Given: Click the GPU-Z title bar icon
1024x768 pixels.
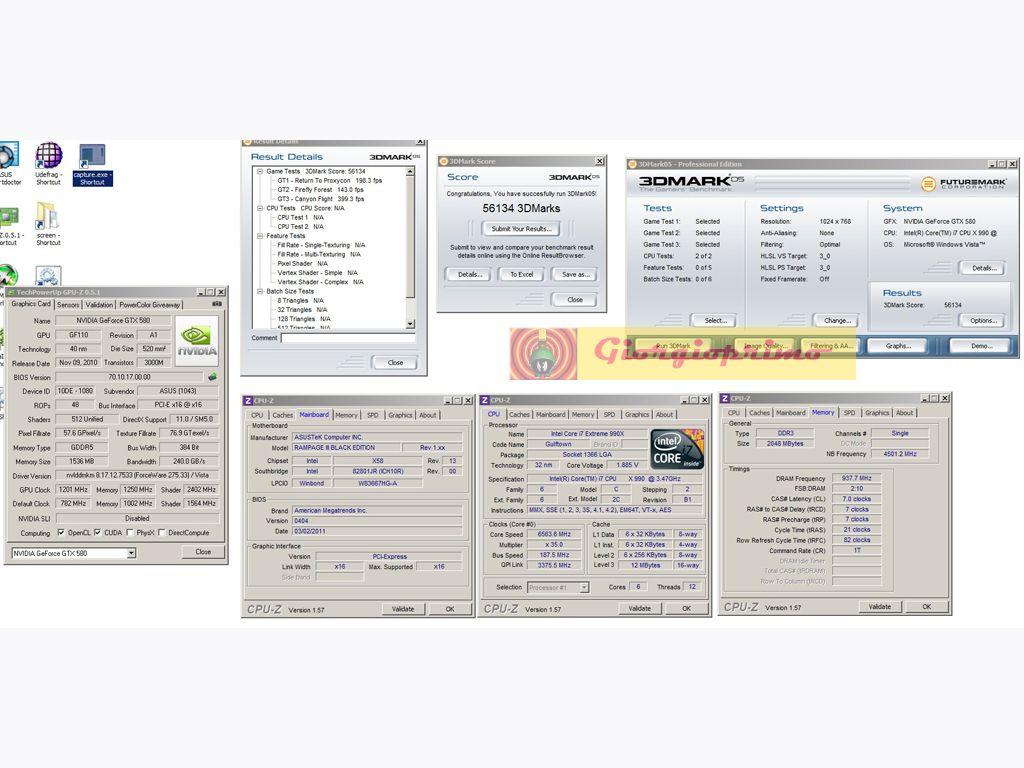Looking at the screenshot, I should pos(10,292).
